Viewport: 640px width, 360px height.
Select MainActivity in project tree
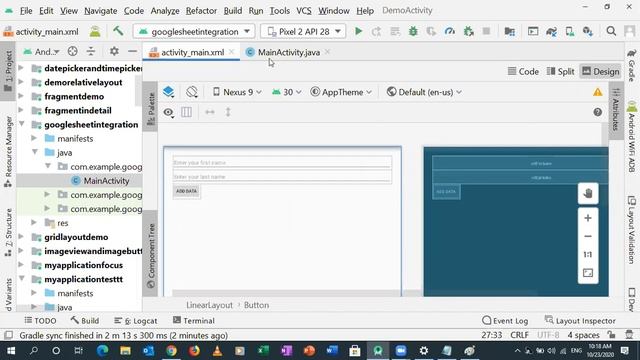coord(106,180)
